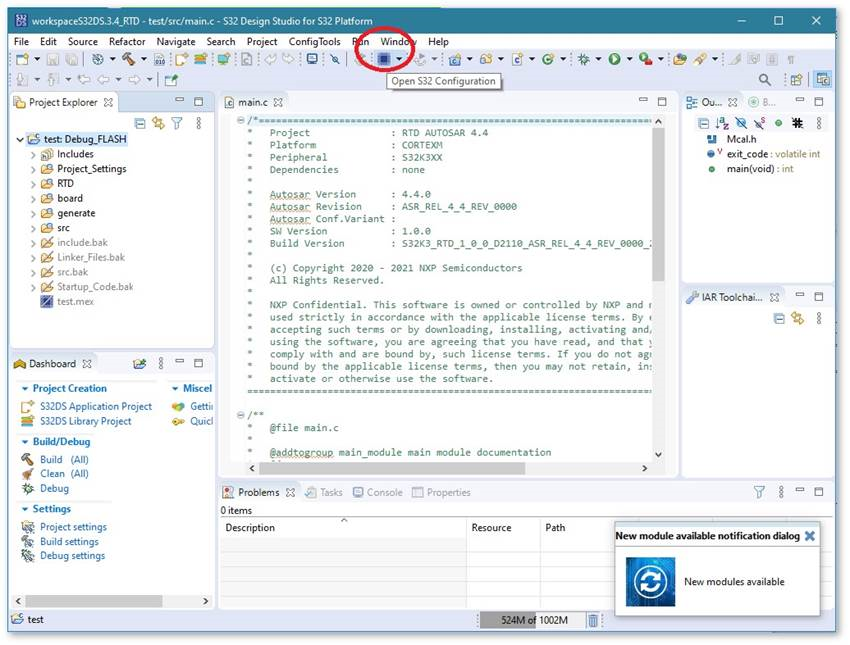Click the Dashboard panel export icon
The height and width of the screenshot is (645, 850).
pyautogui.click(x=139, y=364)
